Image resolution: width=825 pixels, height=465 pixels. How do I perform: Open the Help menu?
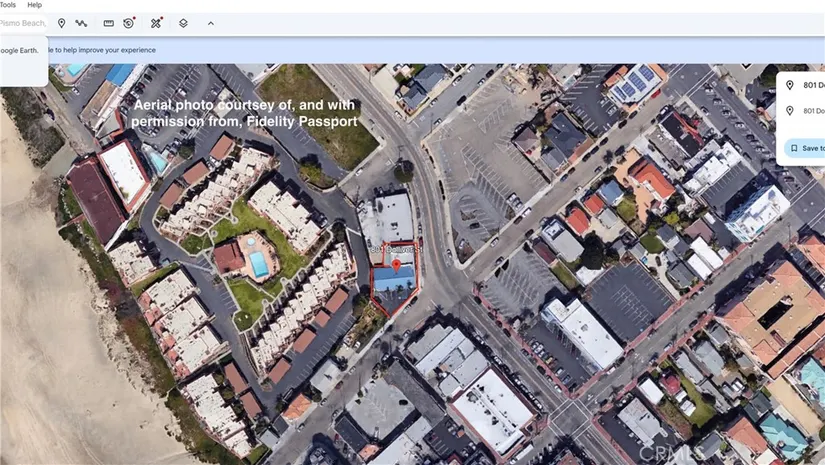click(x=34, y=5)
